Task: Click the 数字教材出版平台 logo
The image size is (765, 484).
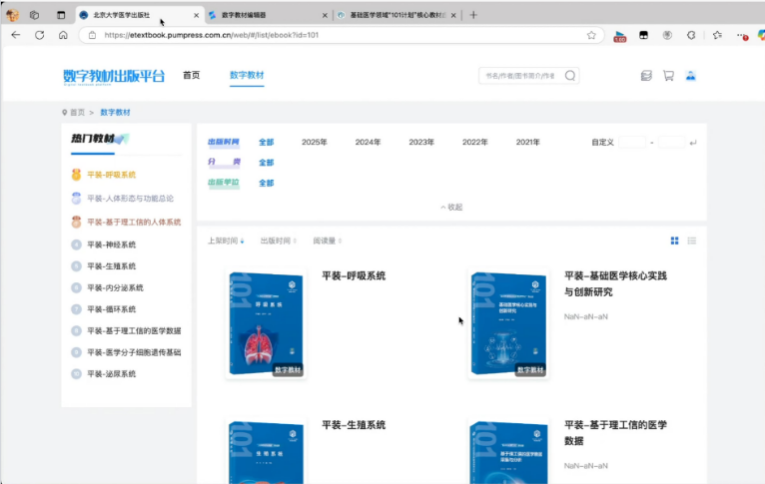Action: pyautogui.click(x=114, y=77)
